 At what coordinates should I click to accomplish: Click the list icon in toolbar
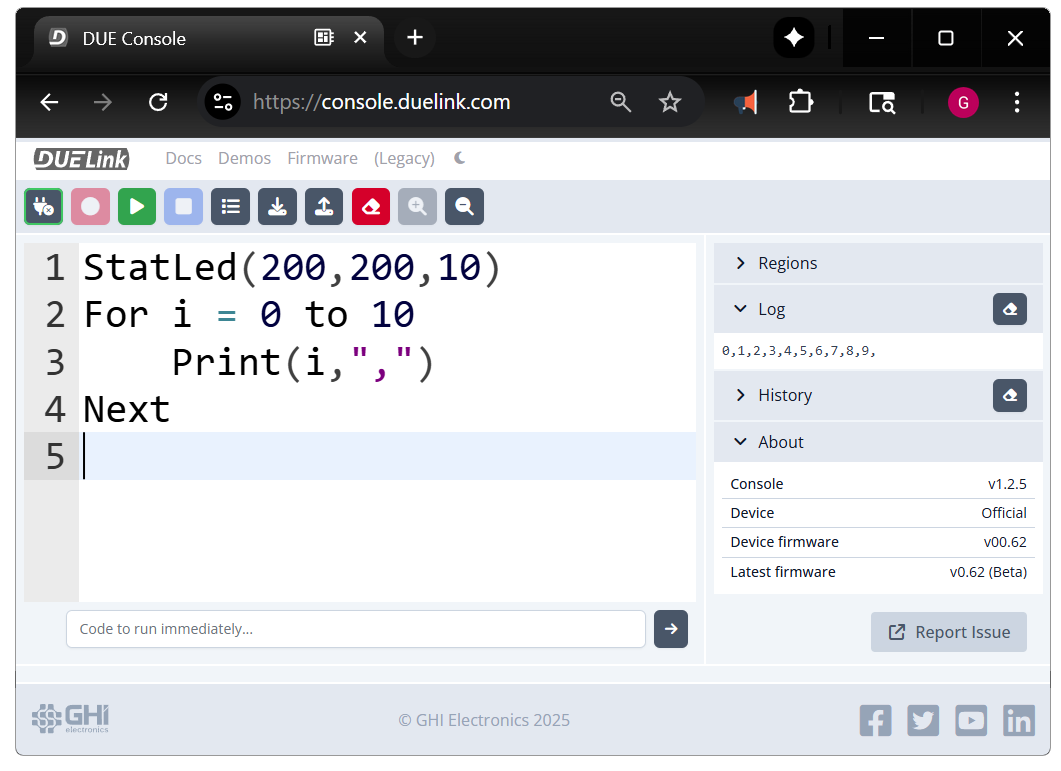(x=231, y=206)
